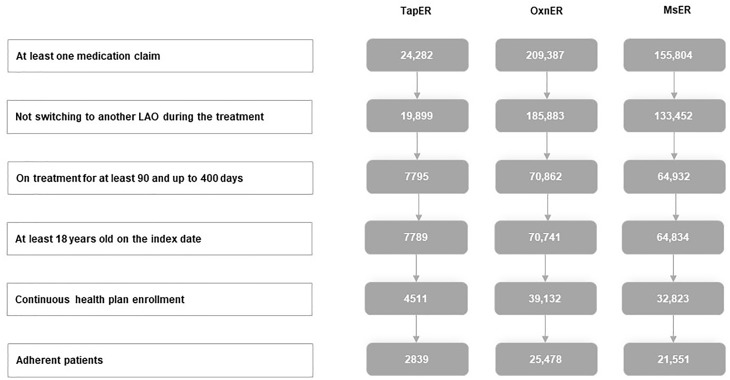Select the OxnER 70,862 box
This screenshot has height=380, width=730.
[546, 176]
